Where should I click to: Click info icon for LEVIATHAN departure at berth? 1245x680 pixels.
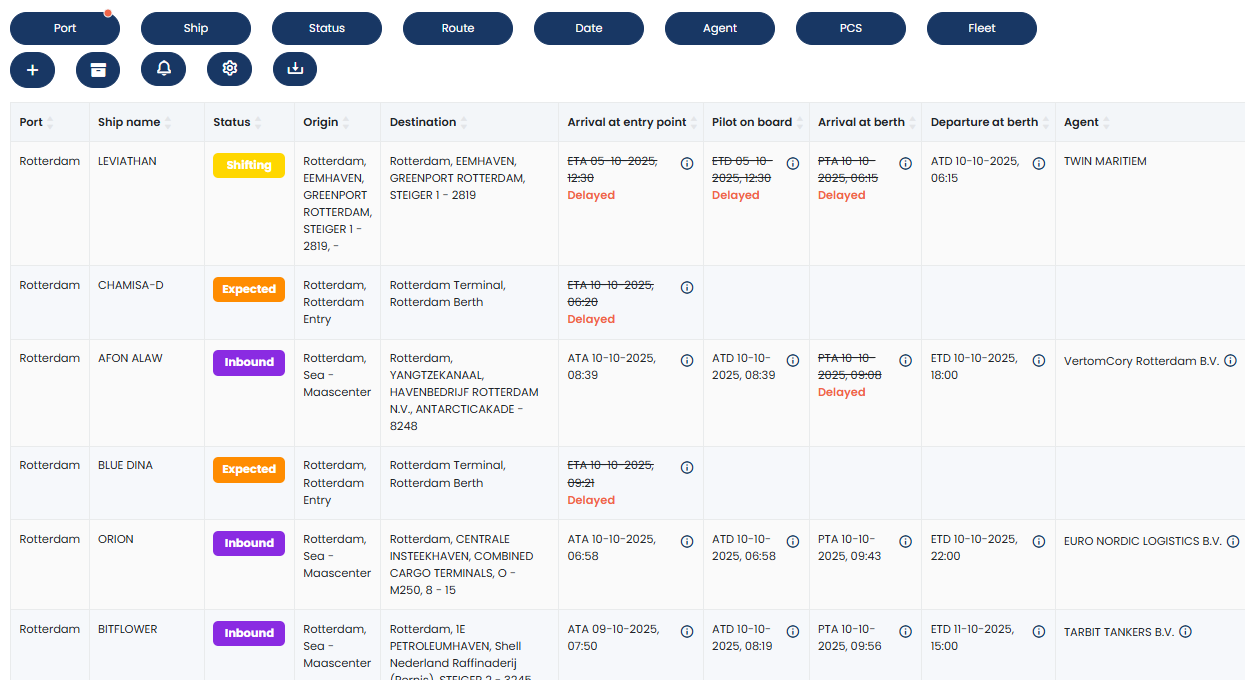pos(1039,164)
